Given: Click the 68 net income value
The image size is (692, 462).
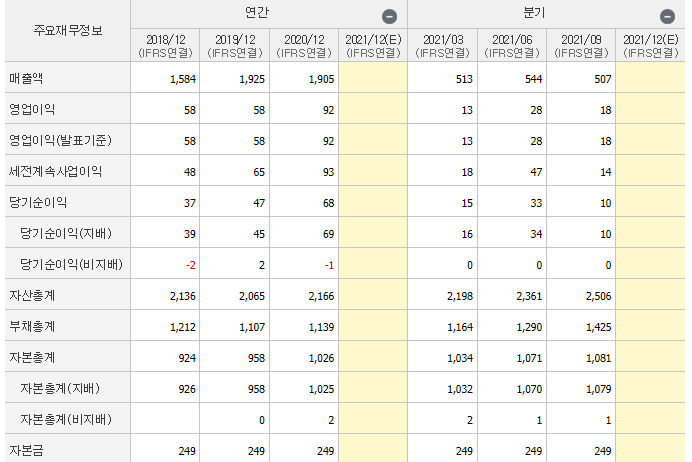Looking at the screenshot, I should tap(328, 203).
